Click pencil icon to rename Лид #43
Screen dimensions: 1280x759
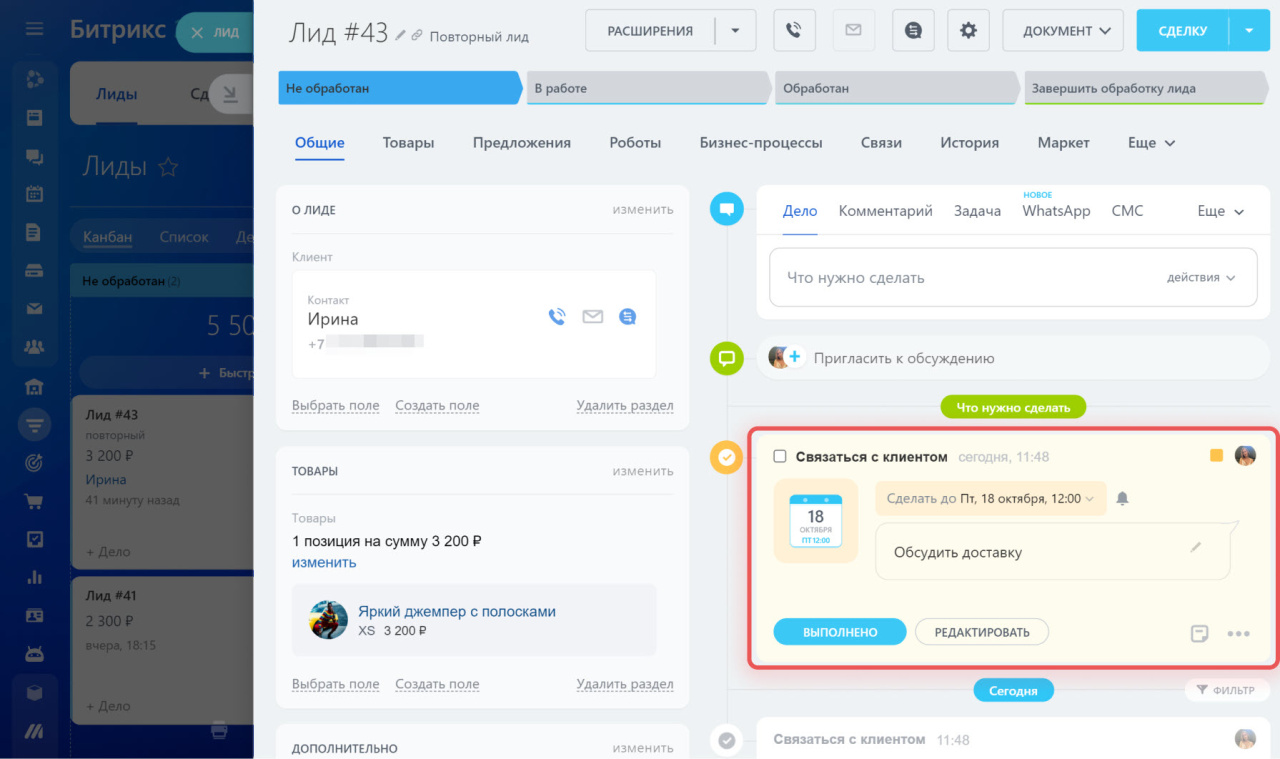click(x=401, y=35)
